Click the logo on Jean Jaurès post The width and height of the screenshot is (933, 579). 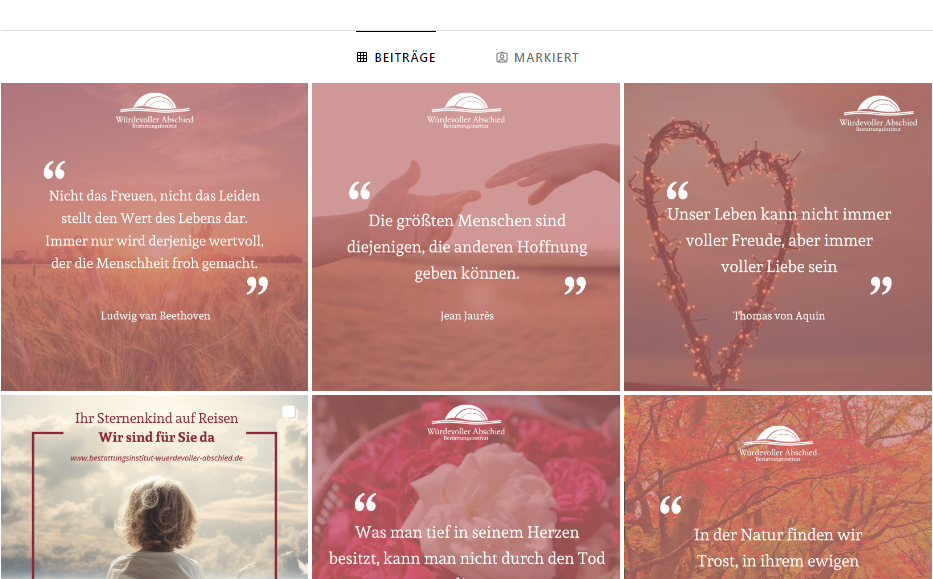(466, 110)
